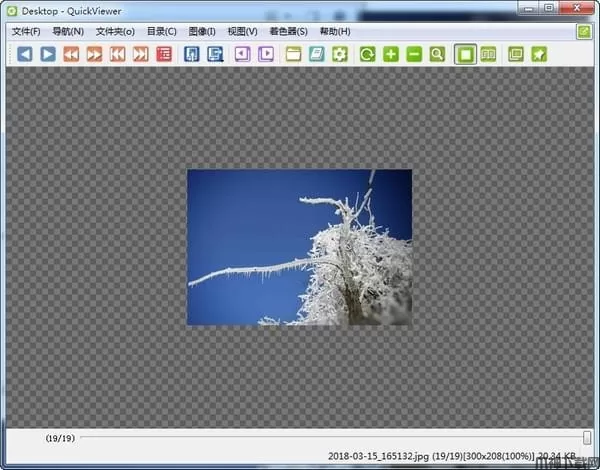
Task: Go to next image with blue right arrow
Action: 47,54
